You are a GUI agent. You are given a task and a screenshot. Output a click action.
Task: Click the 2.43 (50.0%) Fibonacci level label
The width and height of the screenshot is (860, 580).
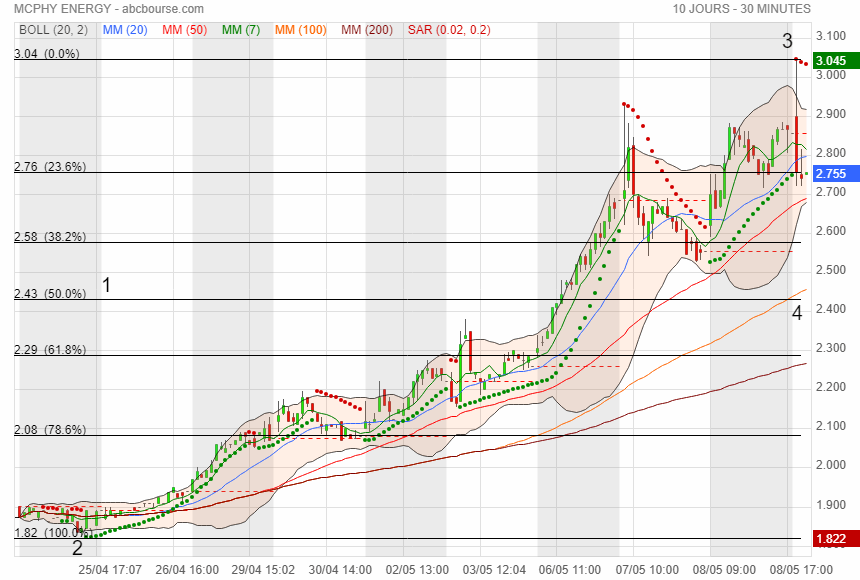point(50,294)
